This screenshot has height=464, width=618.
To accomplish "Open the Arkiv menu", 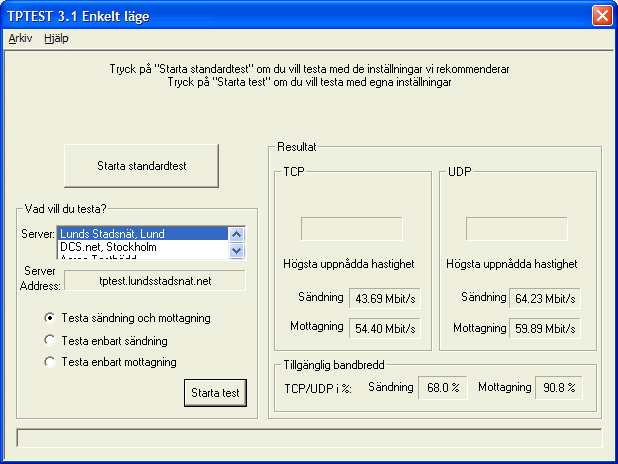I will 20,38.
